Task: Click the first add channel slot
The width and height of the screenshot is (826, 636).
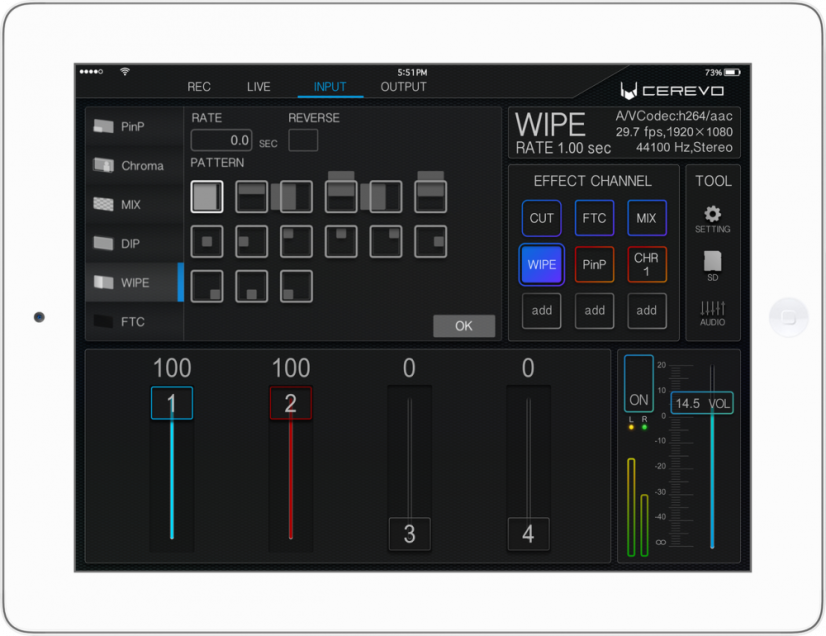Action: [542, 310]
